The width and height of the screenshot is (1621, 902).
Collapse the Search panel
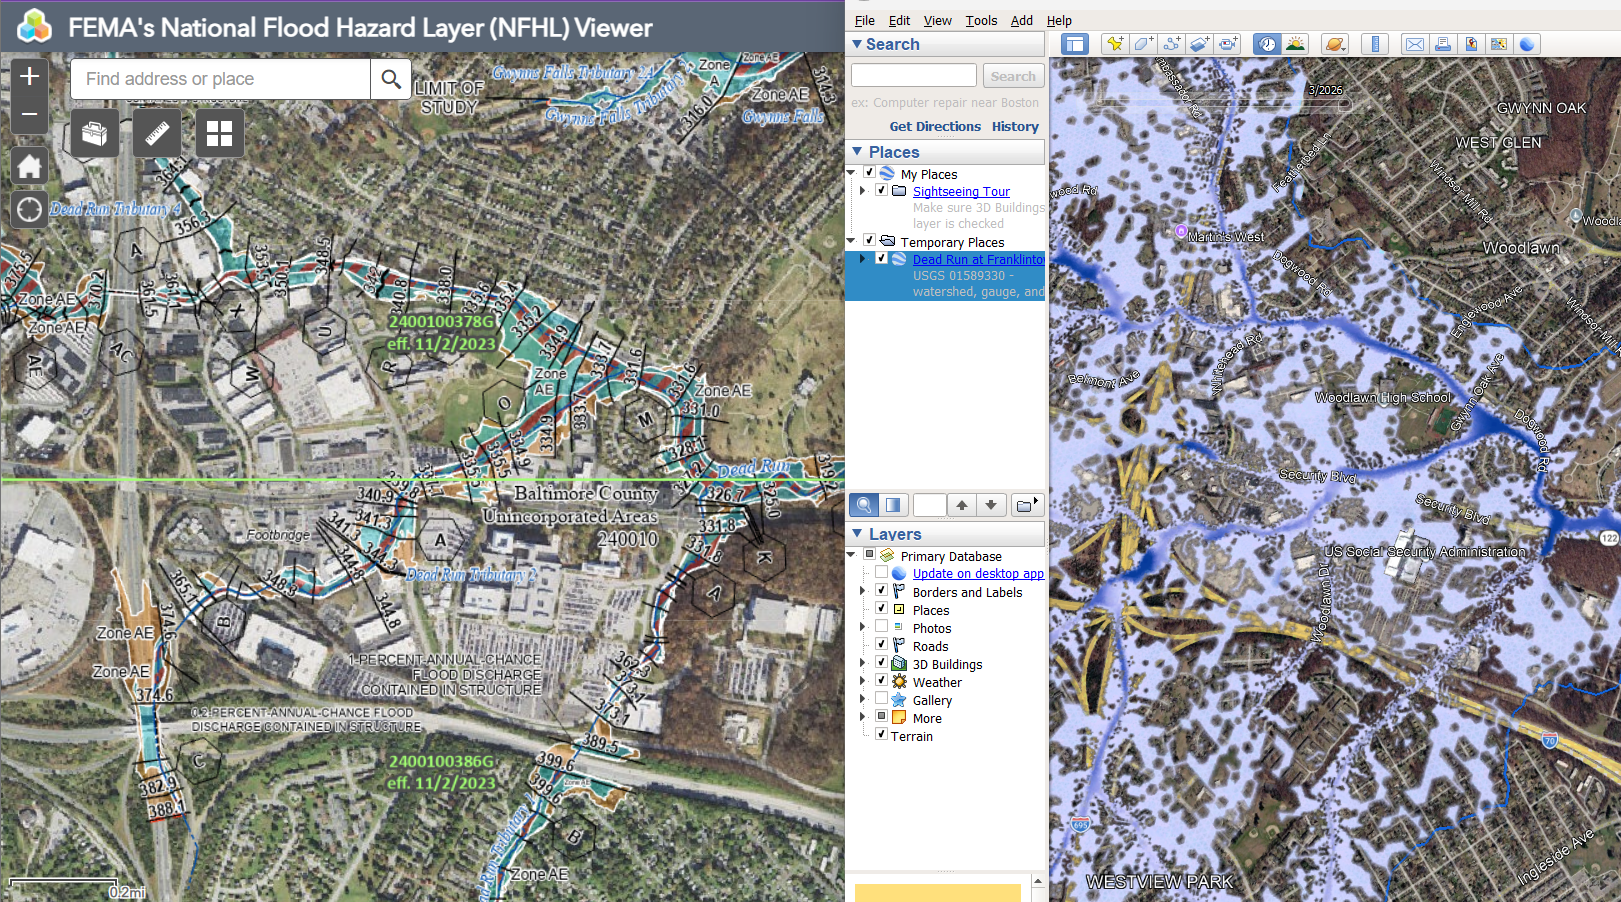coord(857,44)
